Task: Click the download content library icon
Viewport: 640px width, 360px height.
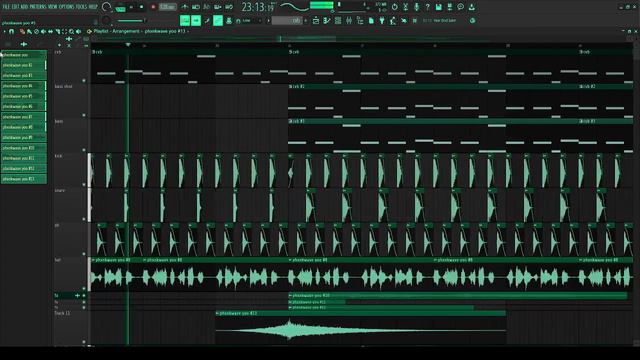Action: click(471, 7)
